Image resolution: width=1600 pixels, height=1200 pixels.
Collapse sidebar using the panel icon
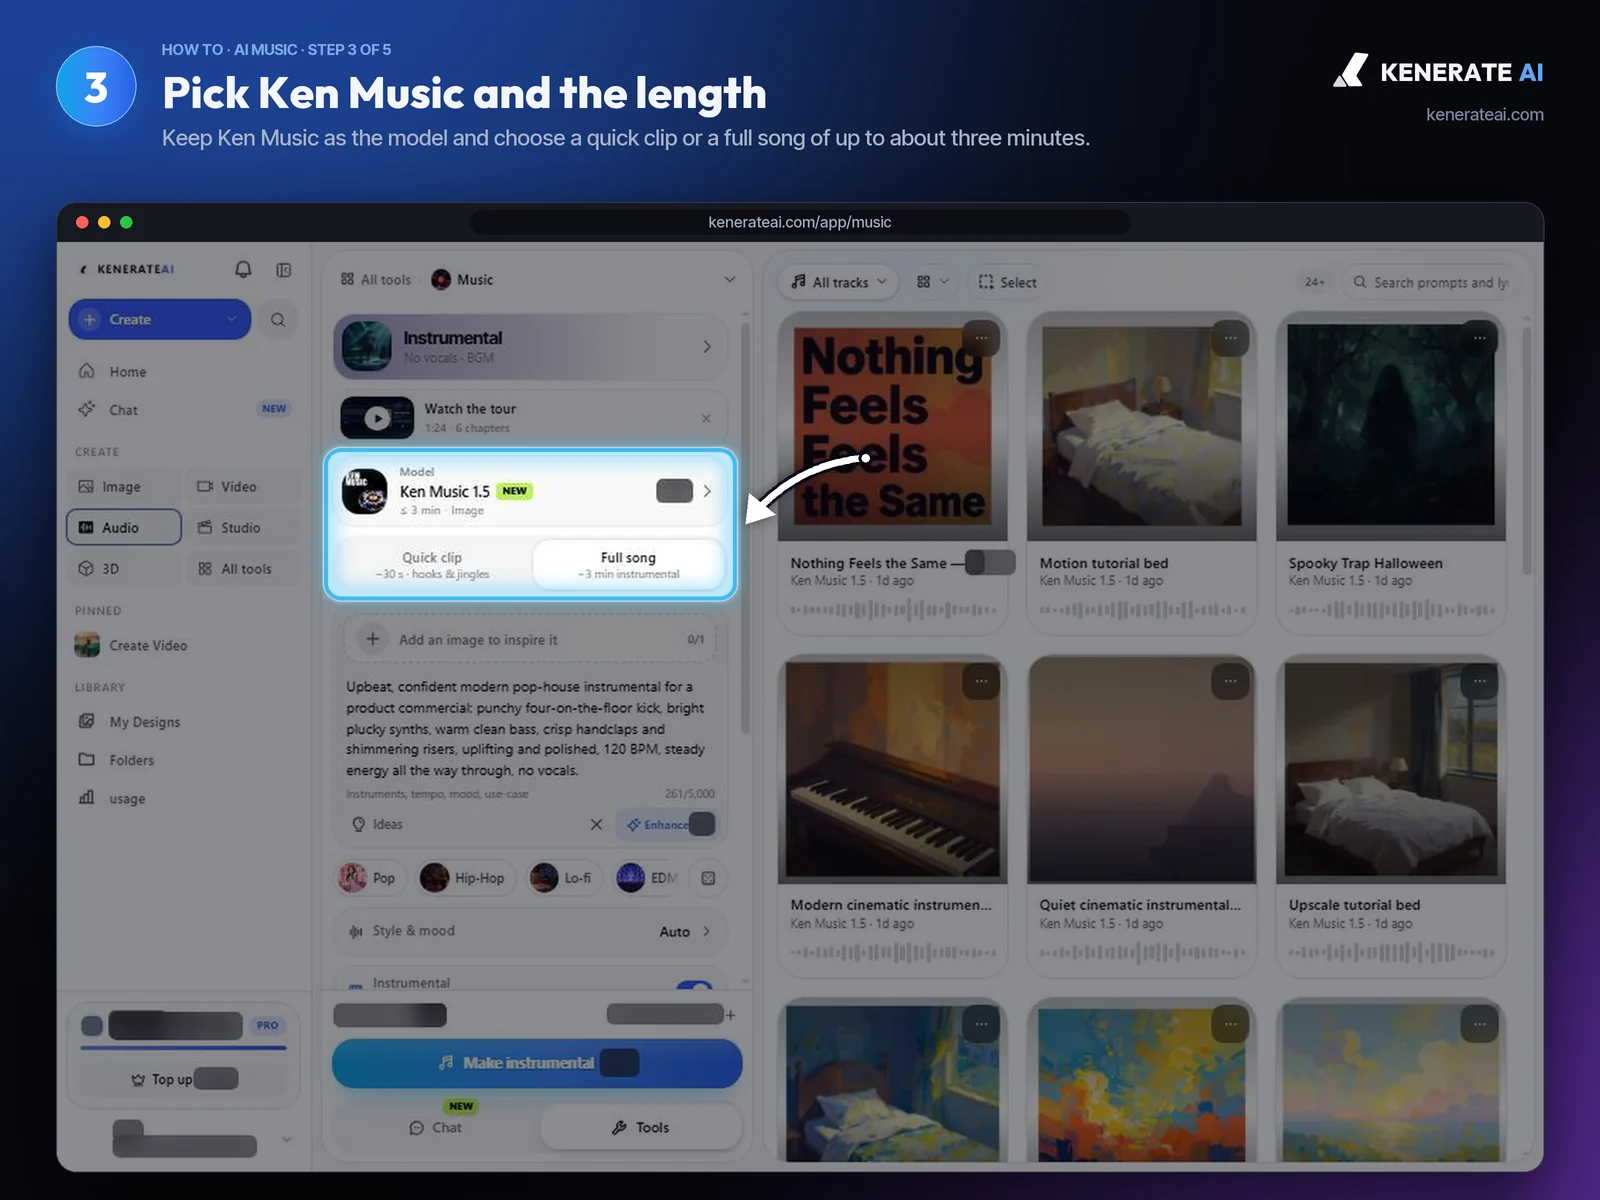click(x=284, y=270)
